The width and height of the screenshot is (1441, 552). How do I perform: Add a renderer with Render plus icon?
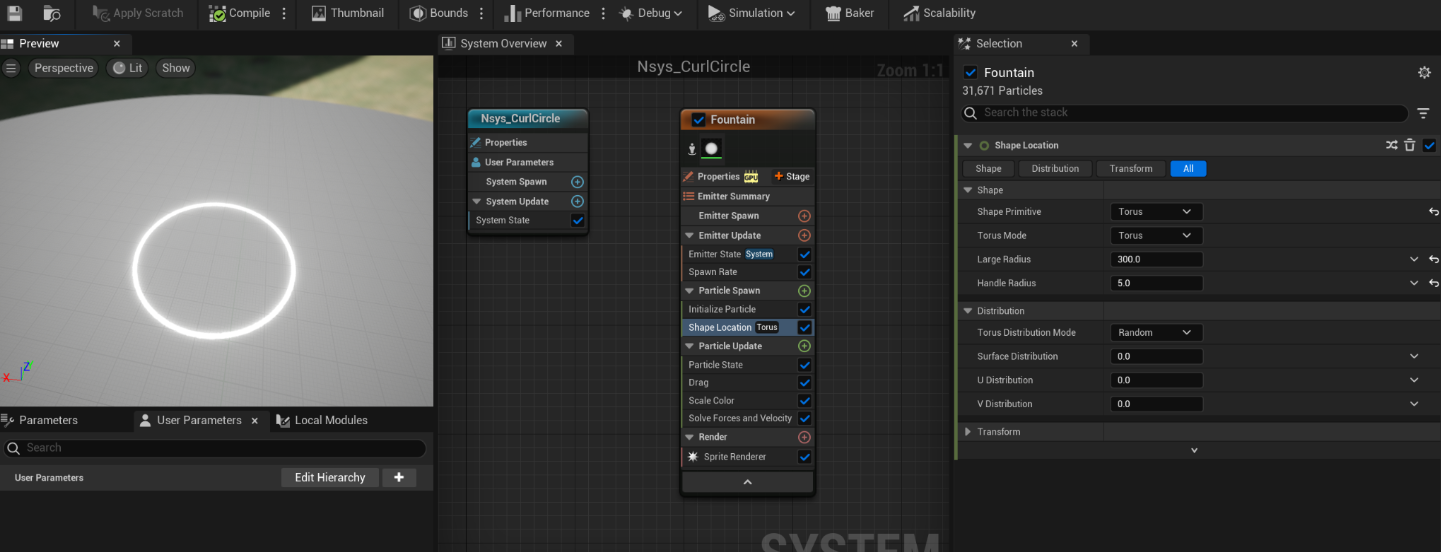(804, 437)
